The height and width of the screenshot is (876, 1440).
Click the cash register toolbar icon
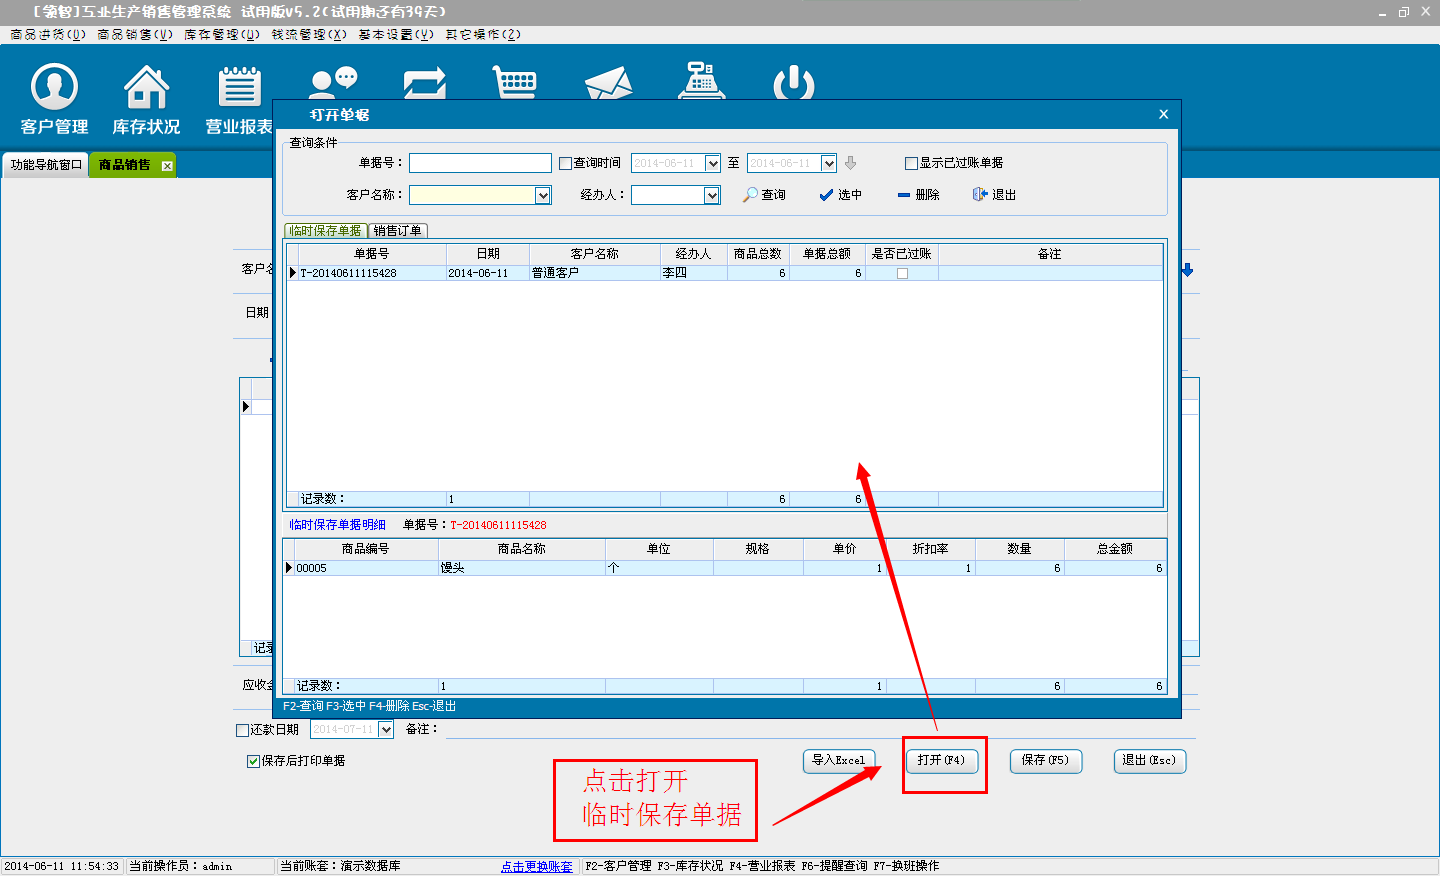coord(701,82)
